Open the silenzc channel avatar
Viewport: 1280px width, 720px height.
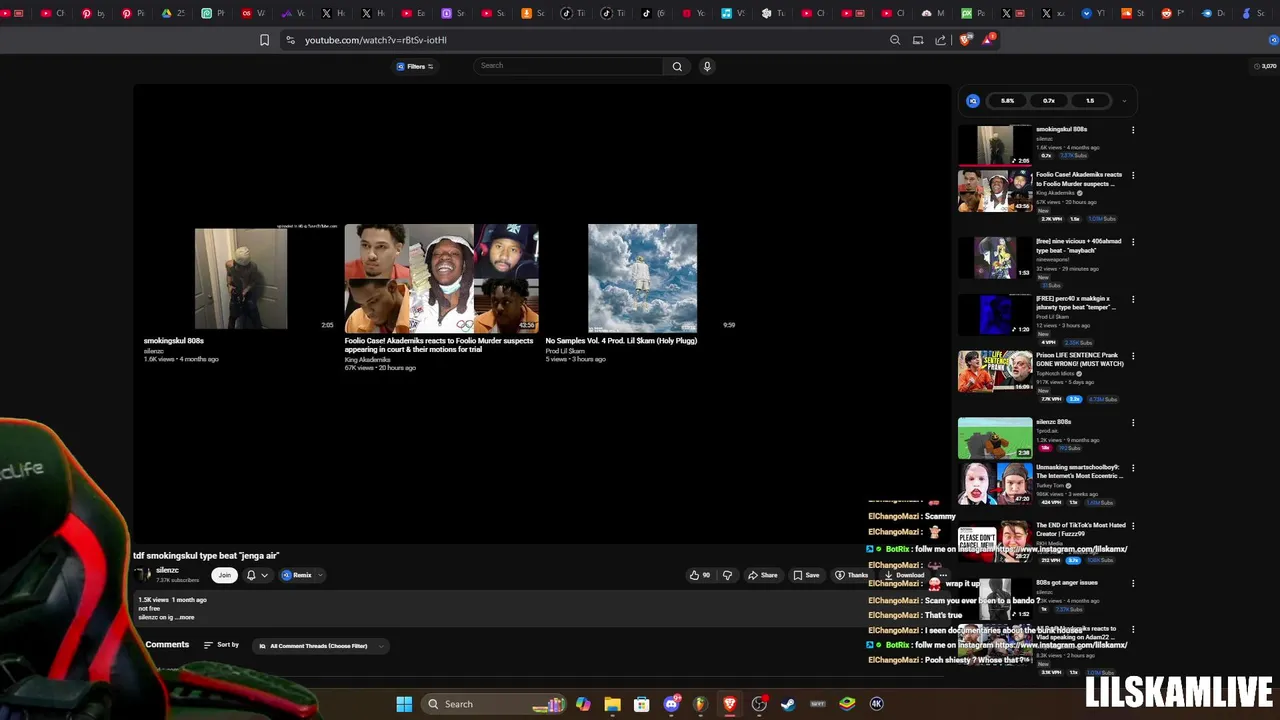pos(143,574)
